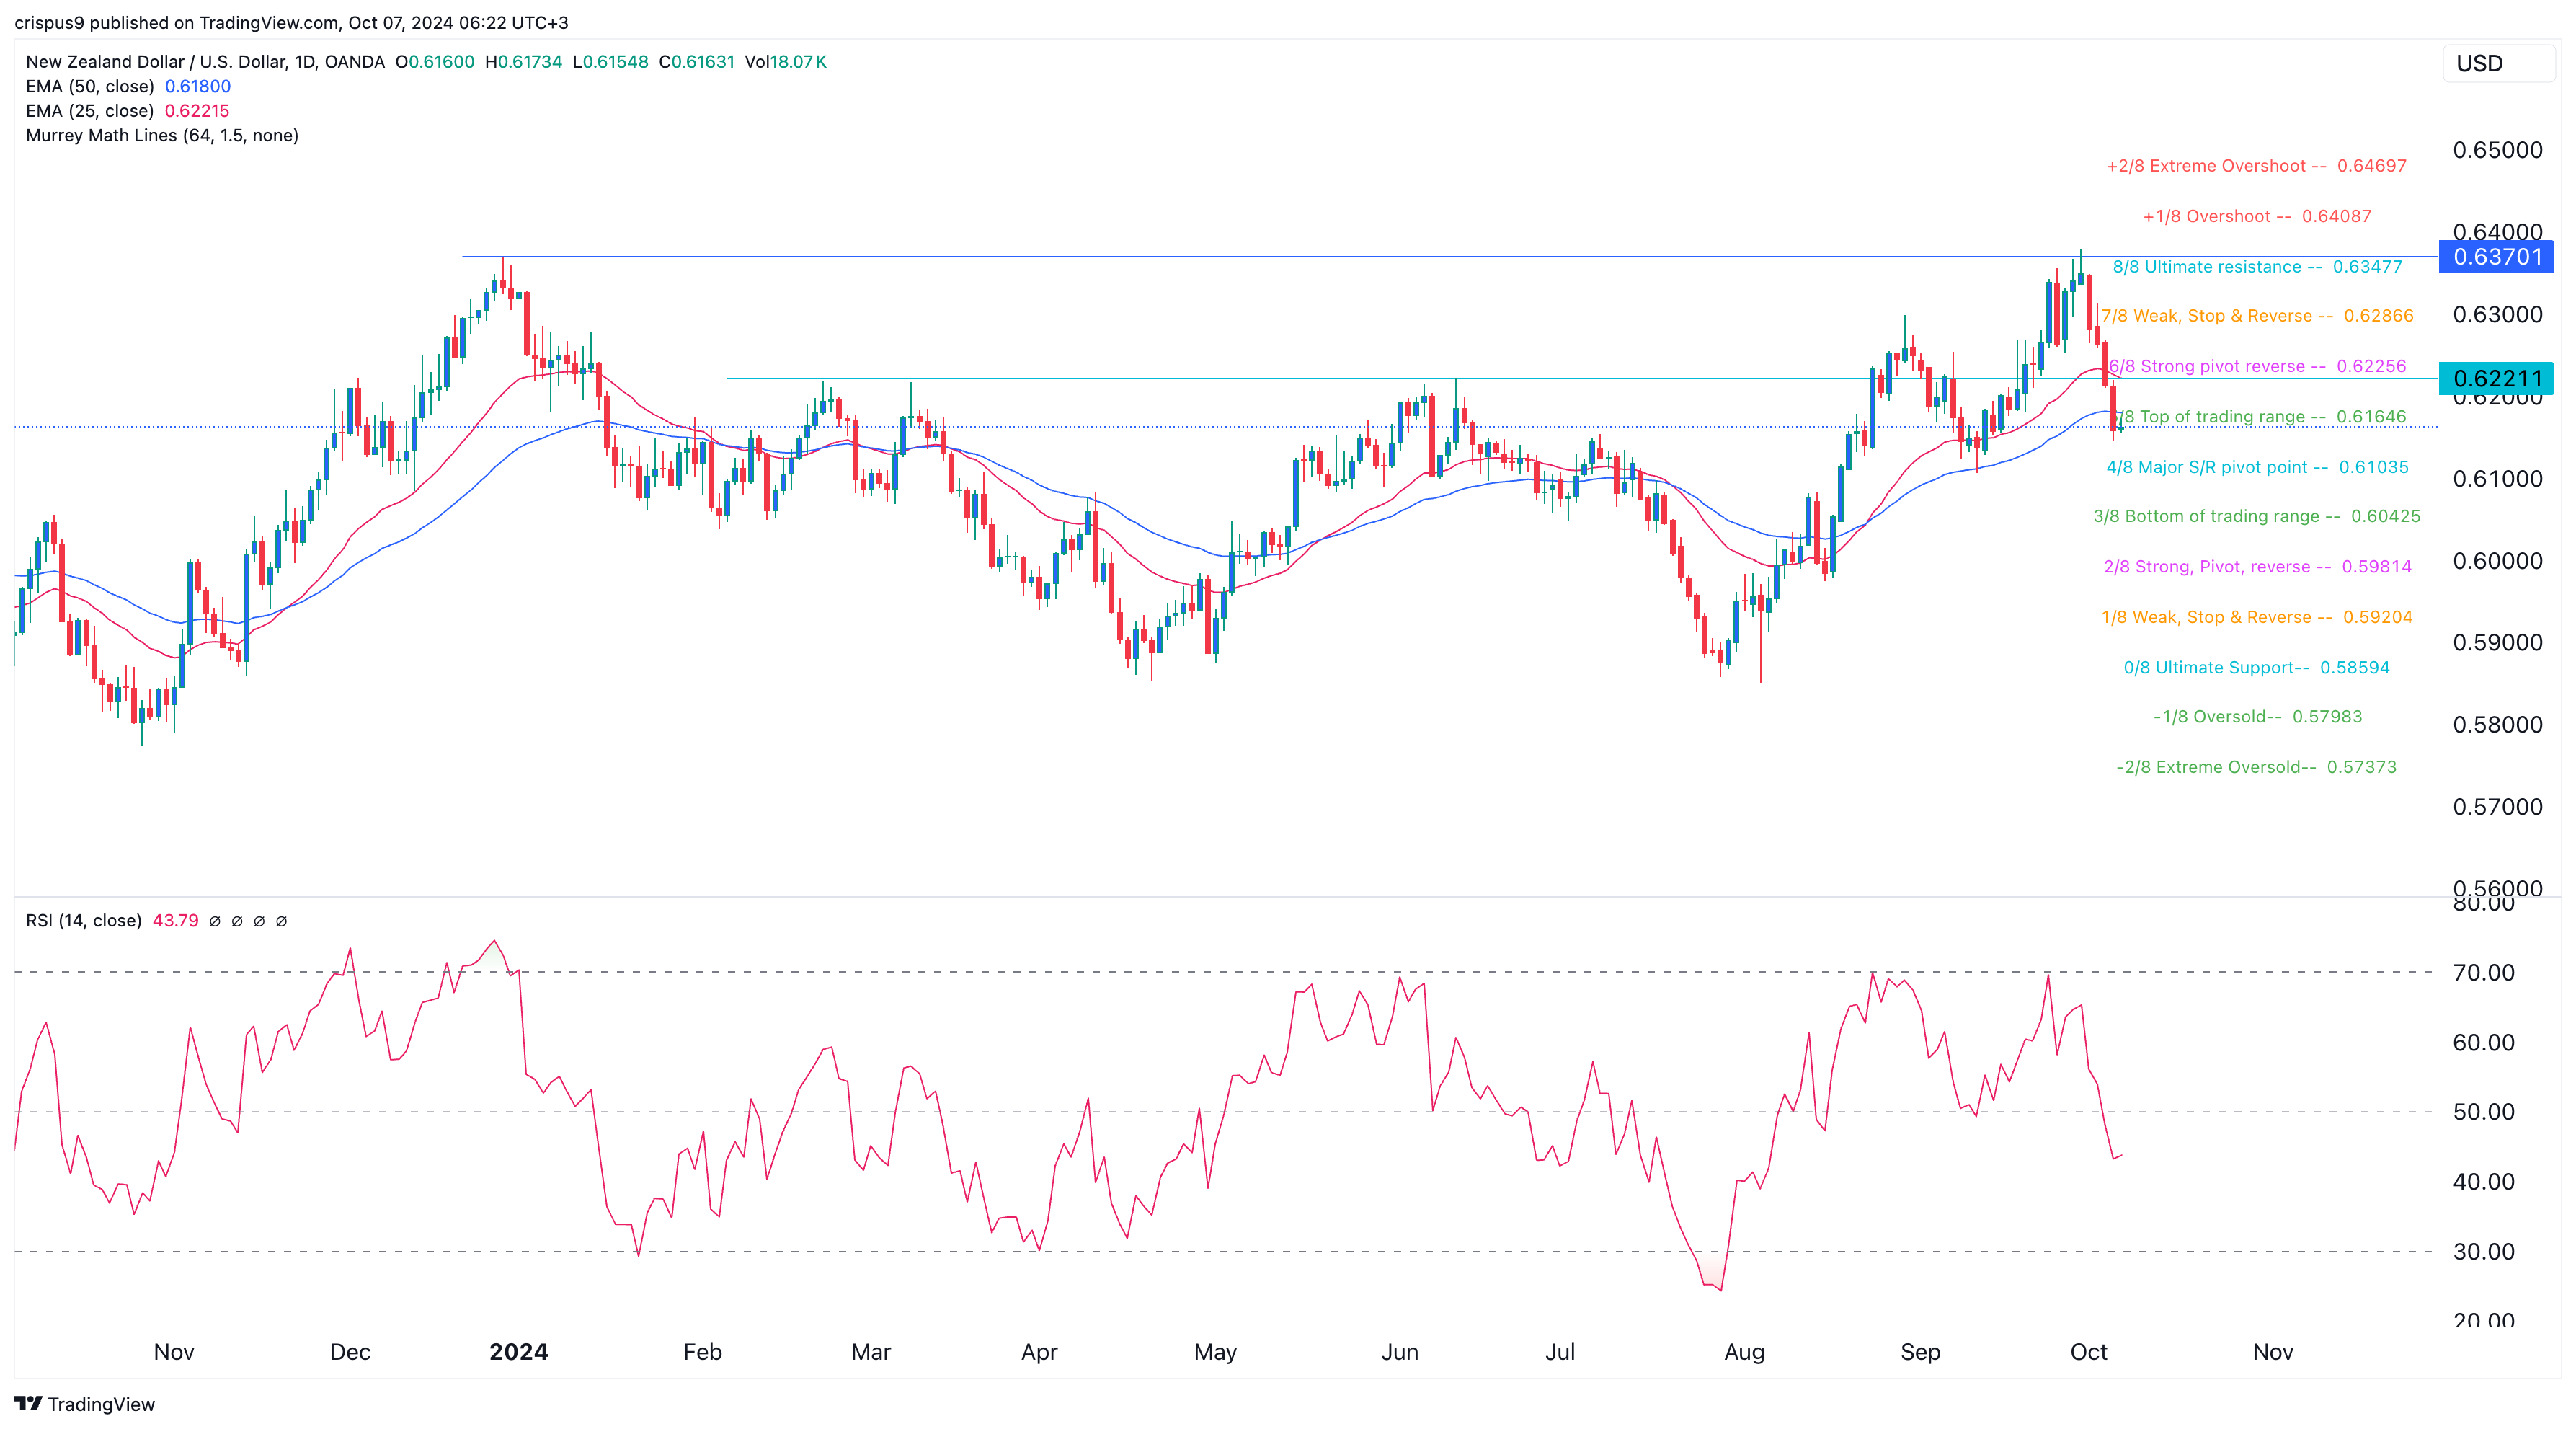Screen dimensions: 2576x1429
Task: Click the blue 0.63701 price label
Action: [x=2497, y=257]
